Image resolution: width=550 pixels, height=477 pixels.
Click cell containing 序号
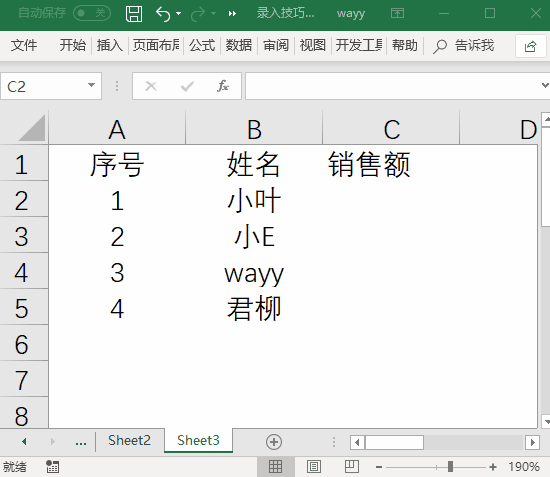[x=117, y=164]
